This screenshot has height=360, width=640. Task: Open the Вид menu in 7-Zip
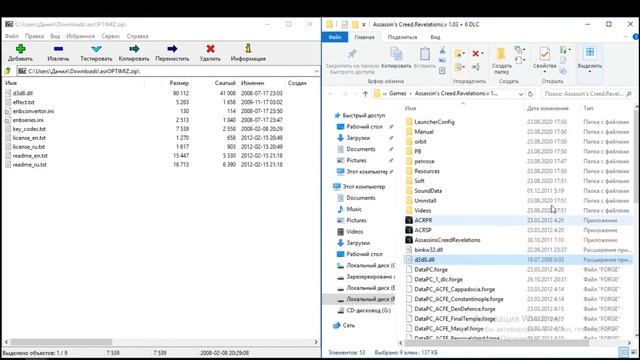click(x=55, y=36)
